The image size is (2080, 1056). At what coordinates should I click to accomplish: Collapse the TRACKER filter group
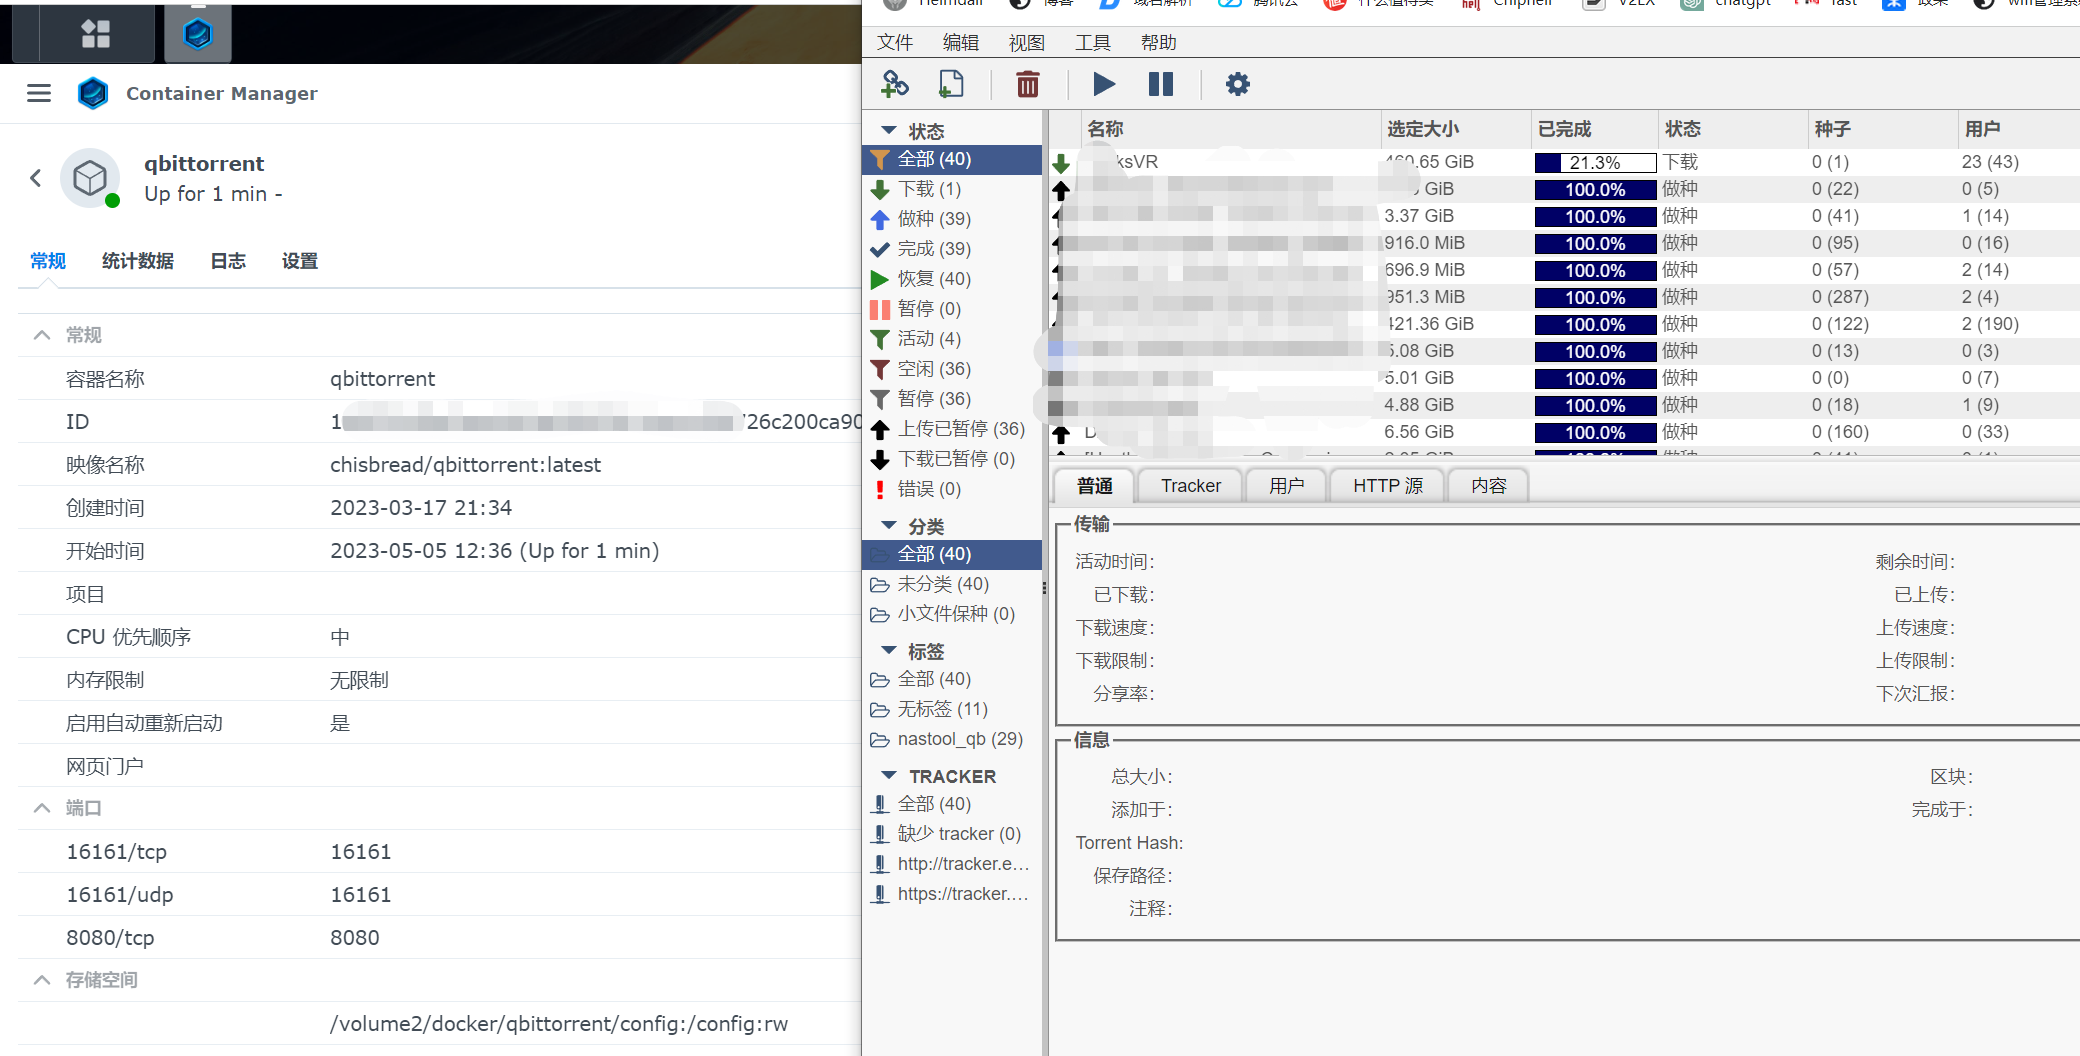tap(888, 776)
